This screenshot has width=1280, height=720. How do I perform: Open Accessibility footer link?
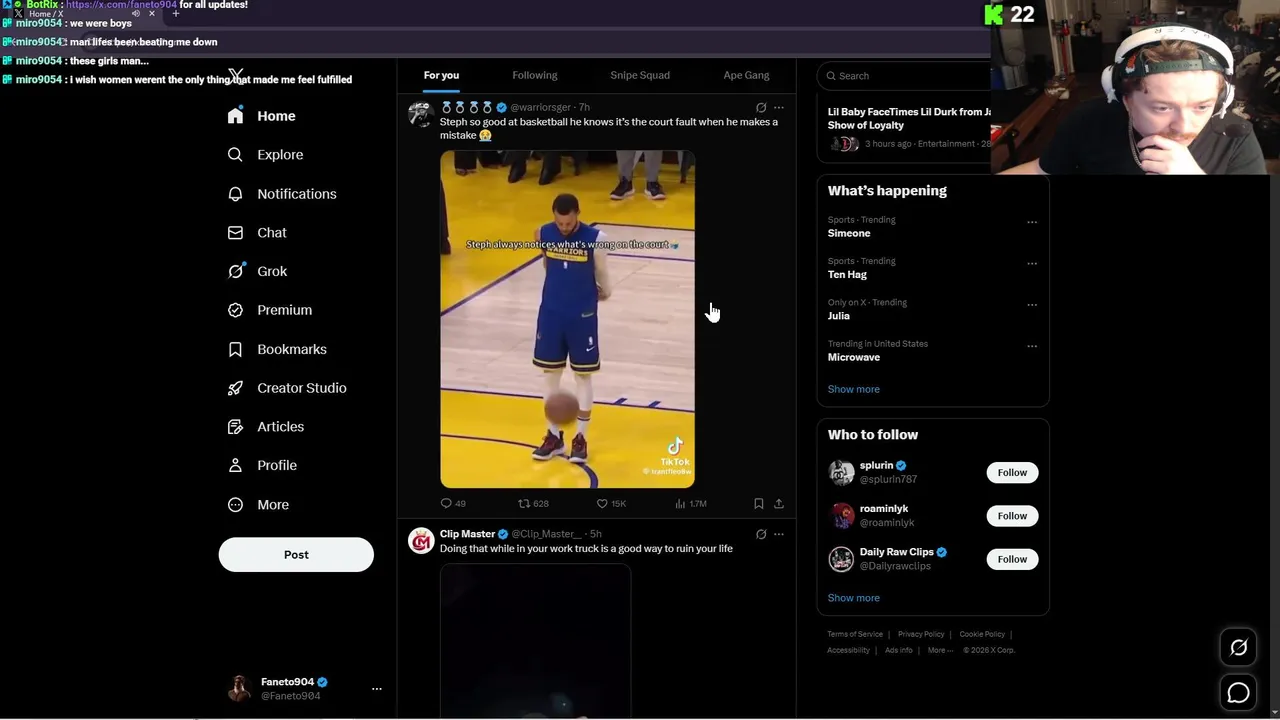[x=848, y=650]
